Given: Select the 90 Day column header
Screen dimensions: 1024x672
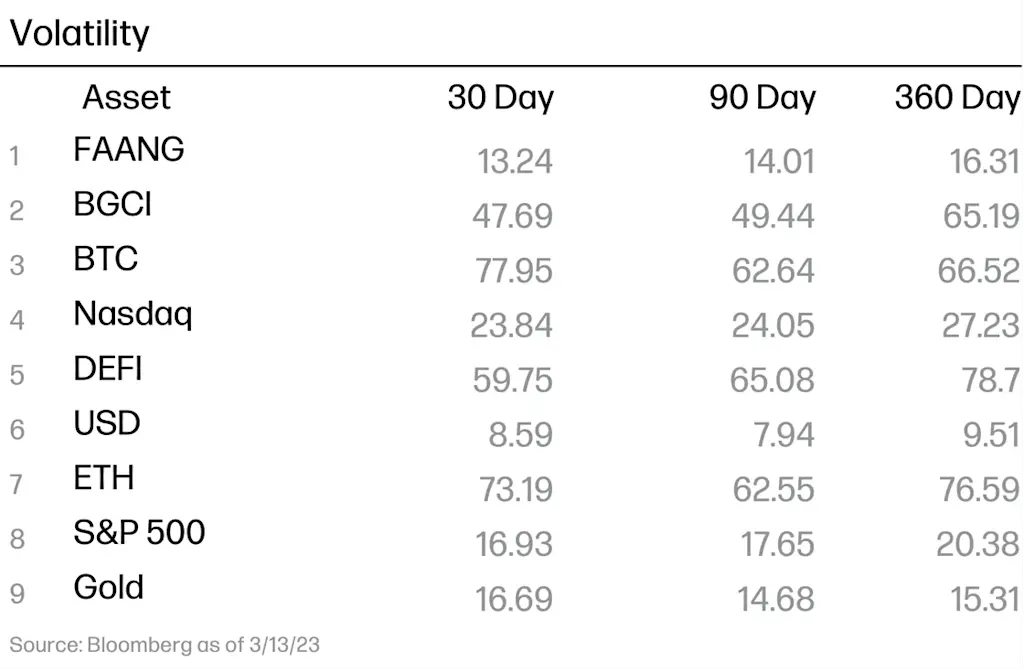Looking at the screenshot, I should tap(763, 99).
